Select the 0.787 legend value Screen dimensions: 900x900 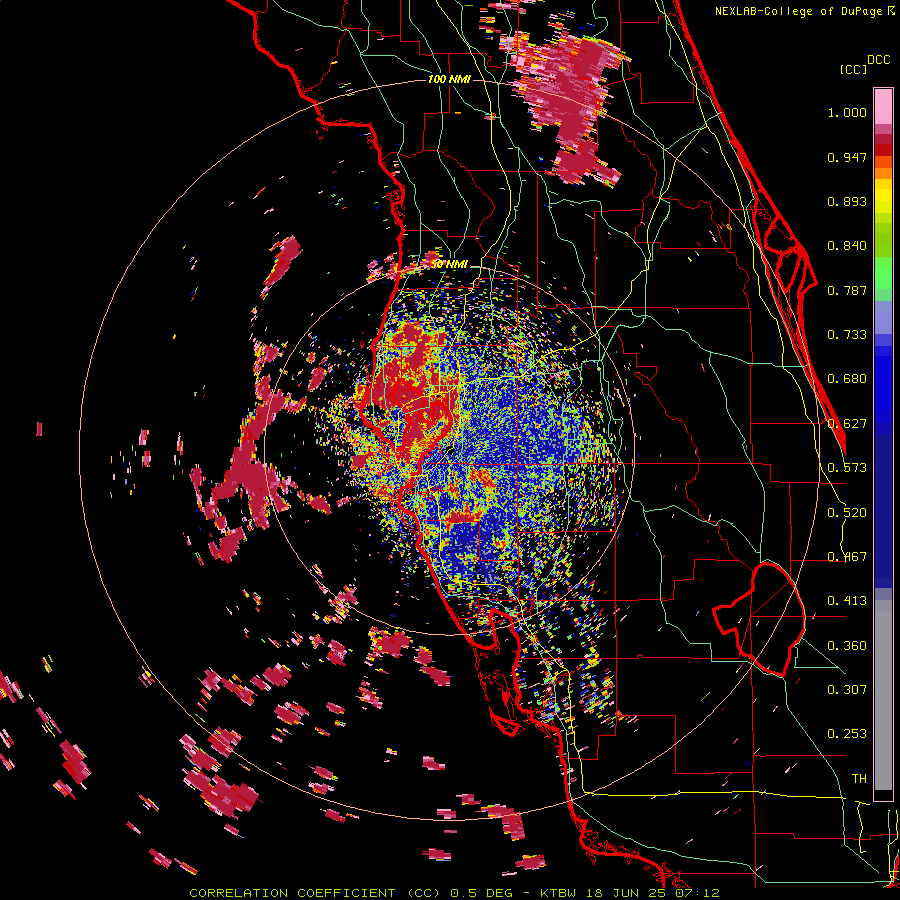coord(847,290)
